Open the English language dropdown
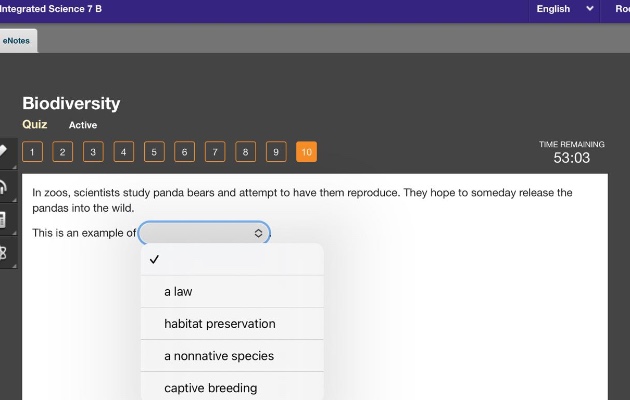630x400 pixels. pos(565,9)
